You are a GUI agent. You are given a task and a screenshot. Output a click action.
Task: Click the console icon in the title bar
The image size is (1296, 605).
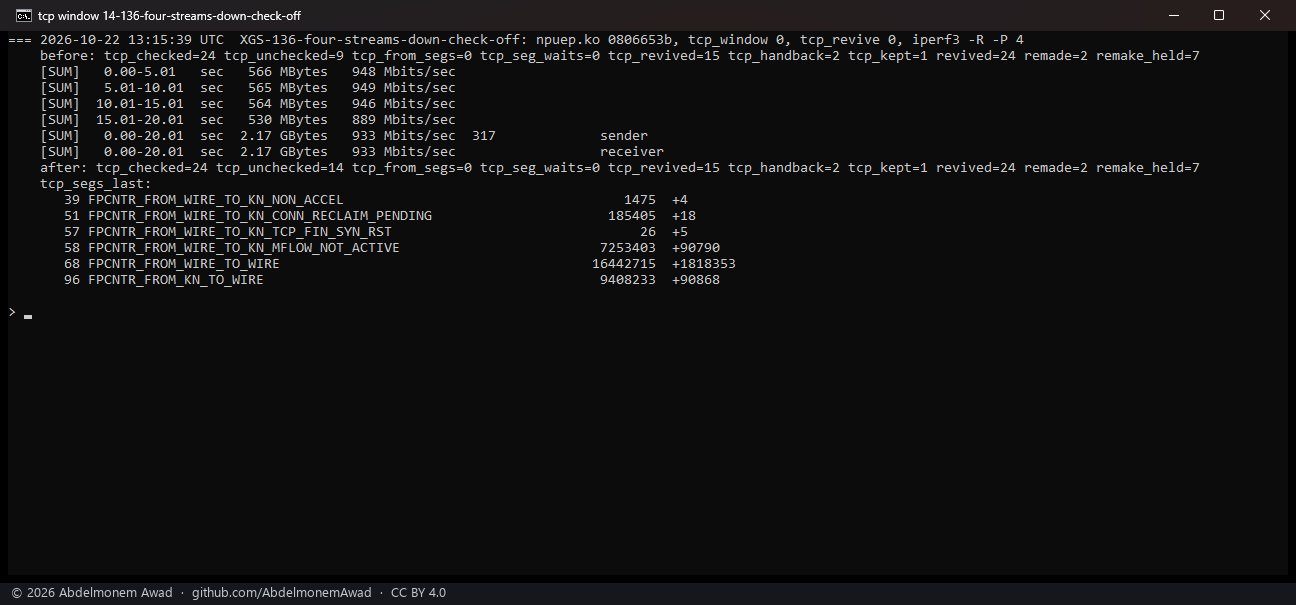coord(22,15)
